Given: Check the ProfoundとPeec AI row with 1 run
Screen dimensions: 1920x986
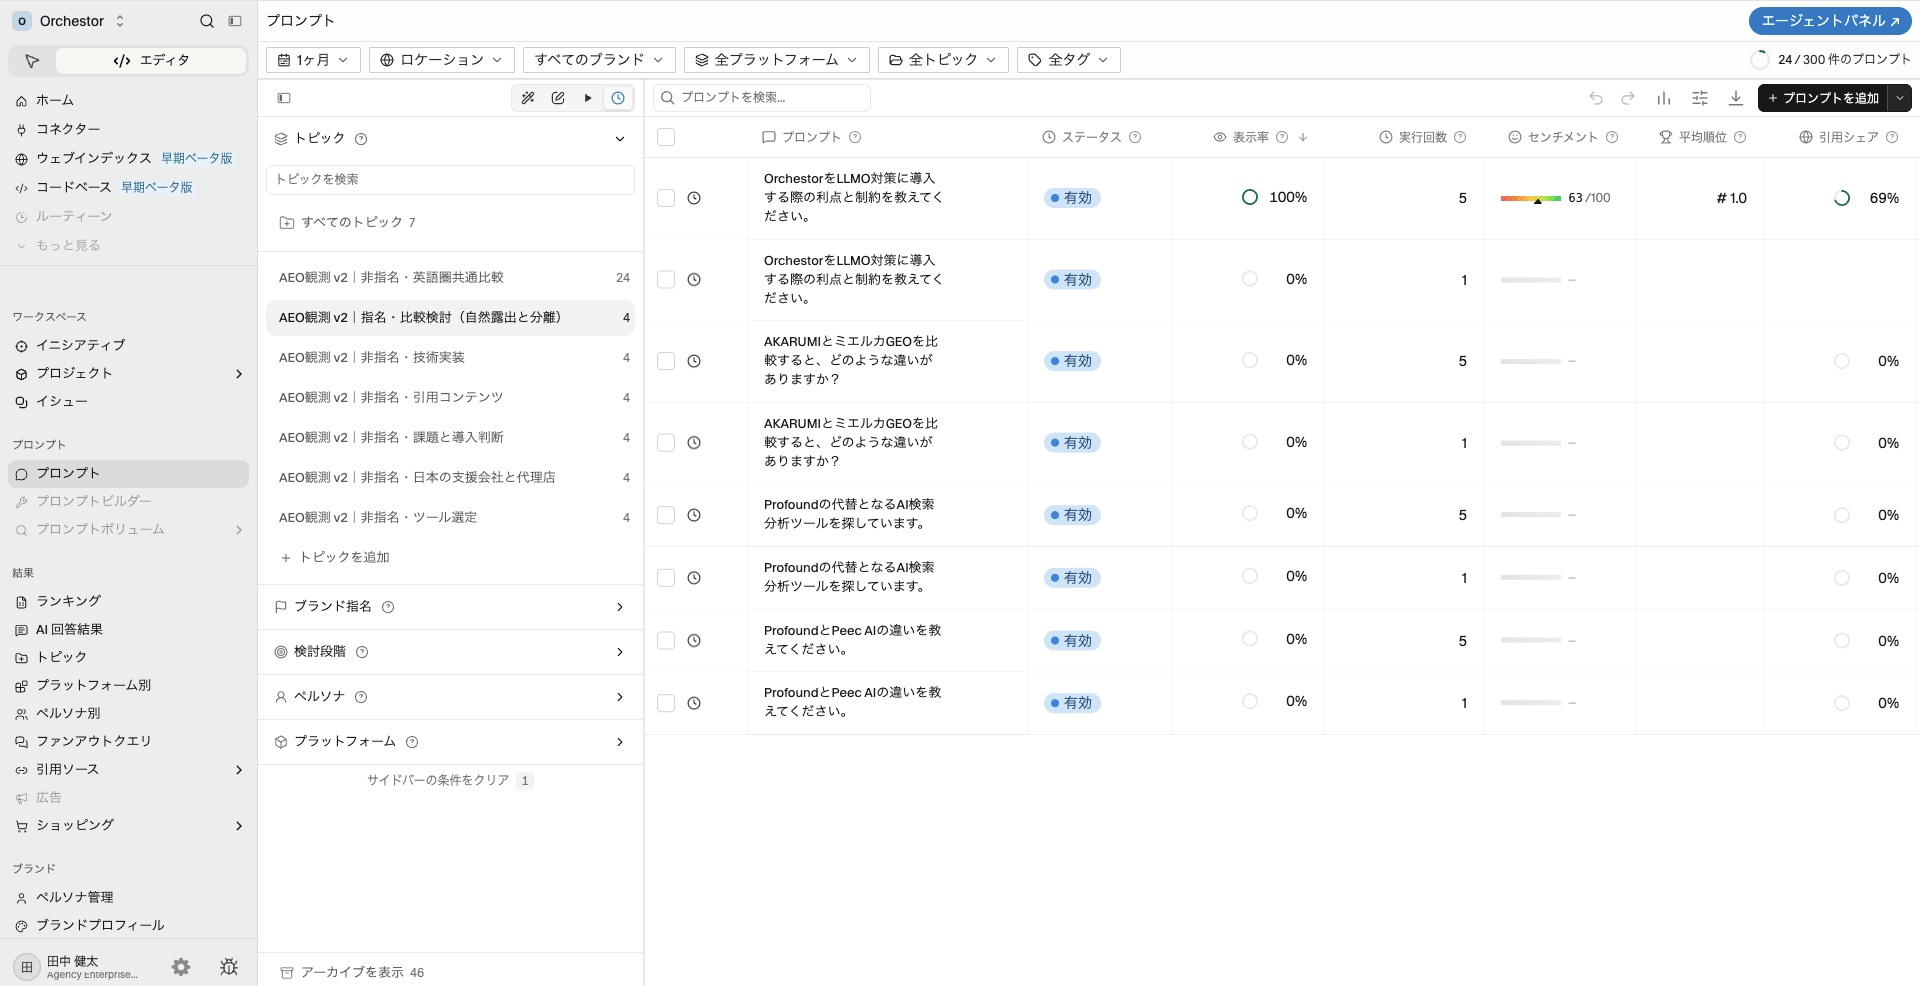Looking at the screenshot, I should click(666, 703).
